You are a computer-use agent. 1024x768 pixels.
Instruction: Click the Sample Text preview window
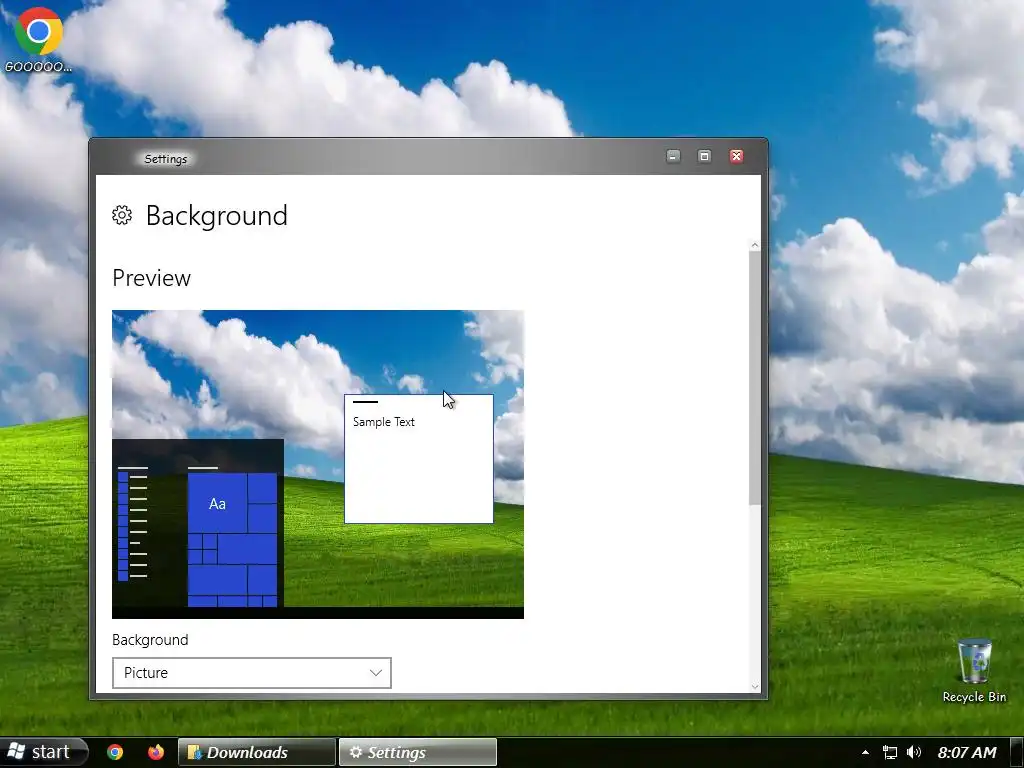[419, 458]
